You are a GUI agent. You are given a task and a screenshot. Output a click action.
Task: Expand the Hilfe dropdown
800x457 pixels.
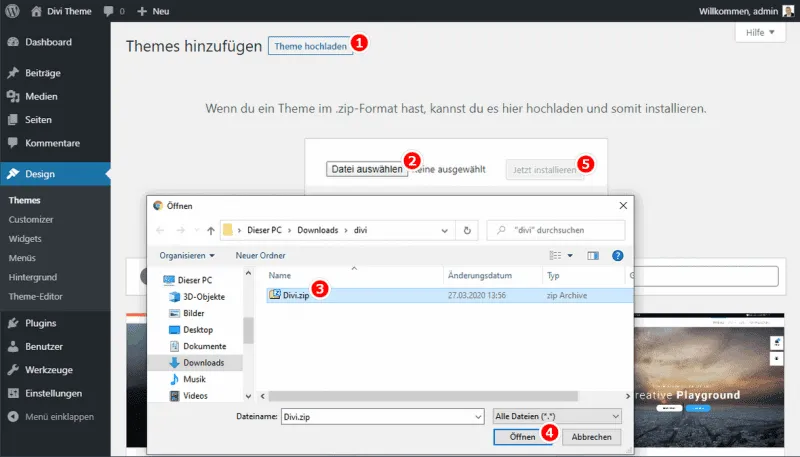[760, 33]
